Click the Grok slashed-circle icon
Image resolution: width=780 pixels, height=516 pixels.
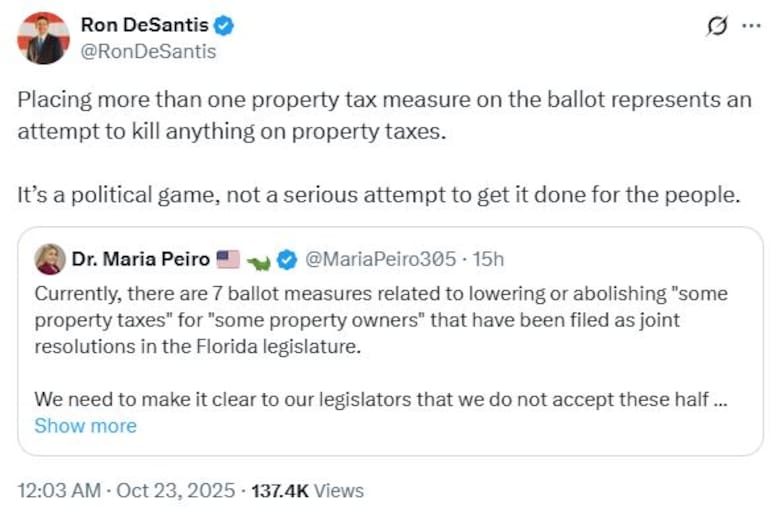(x=717, y=28)
